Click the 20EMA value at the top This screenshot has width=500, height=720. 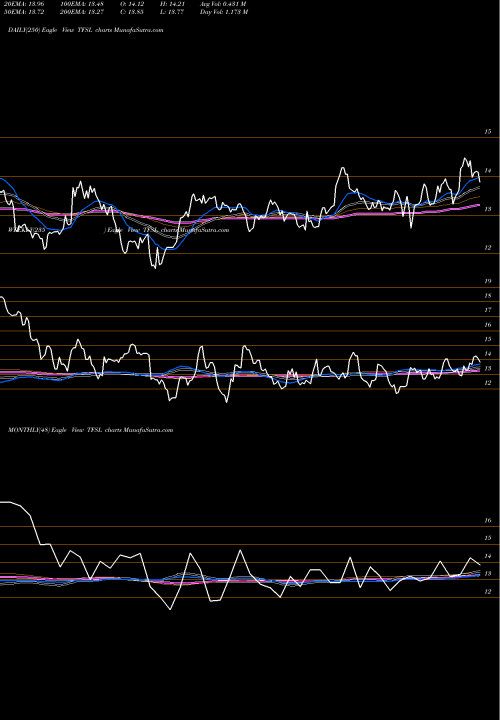[x=24, y=4]
